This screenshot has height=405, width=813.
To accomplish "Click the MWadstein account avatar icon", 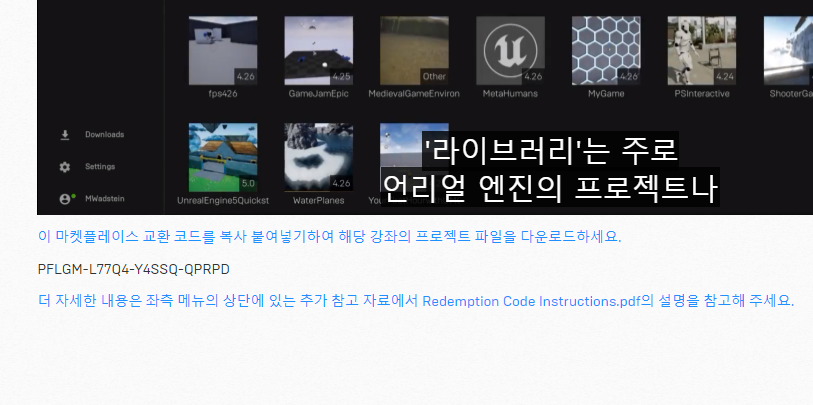I will click(x=65, y=199).
